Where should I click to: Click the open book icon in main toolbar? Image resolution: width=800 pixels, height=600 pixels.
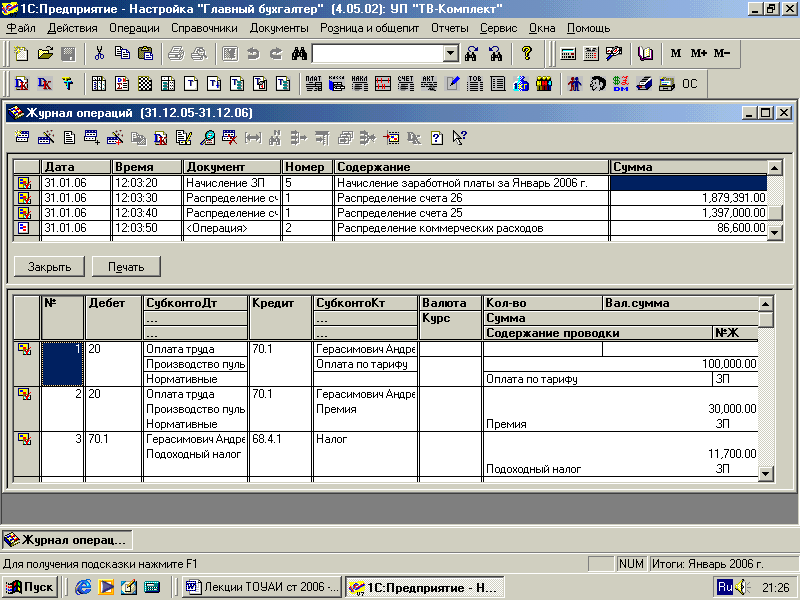(645, 54)
